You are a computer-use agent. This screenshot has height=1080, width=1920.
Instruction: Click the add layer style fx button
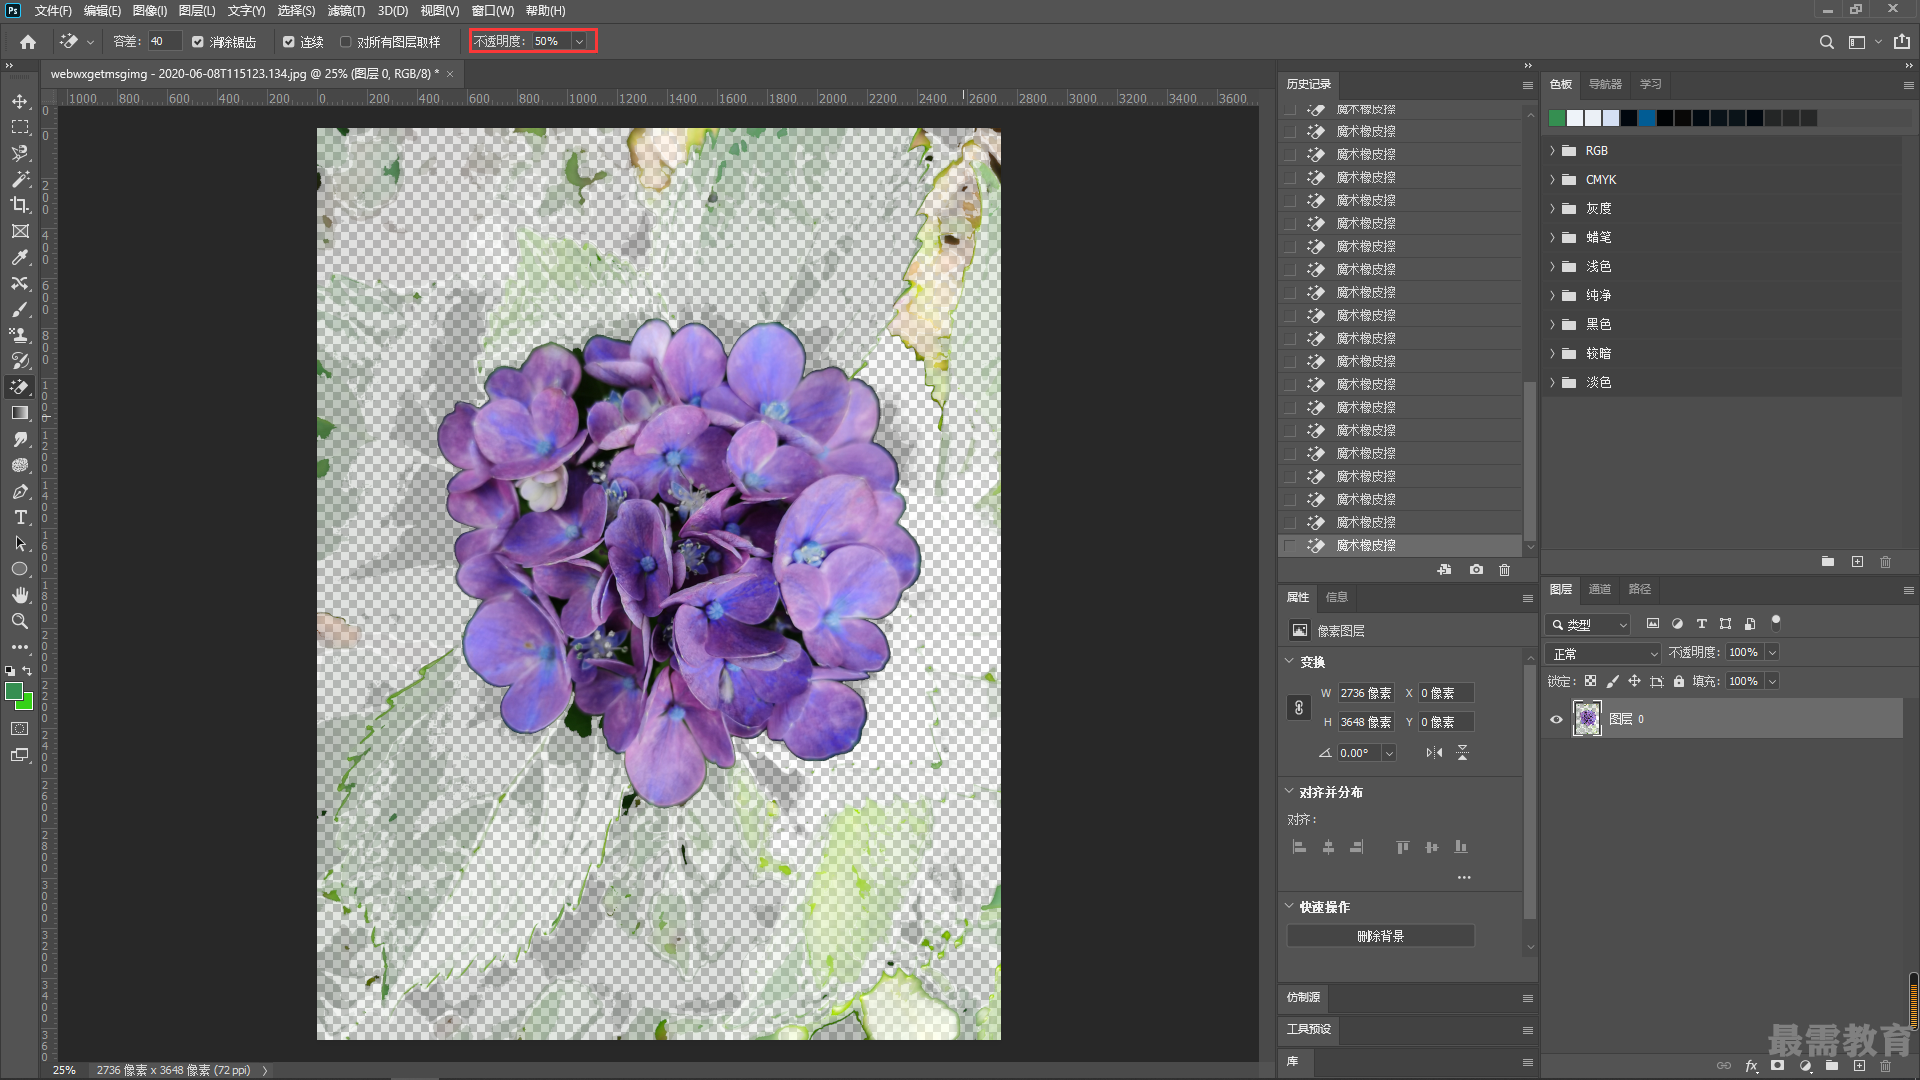tap(1751, 1066)
